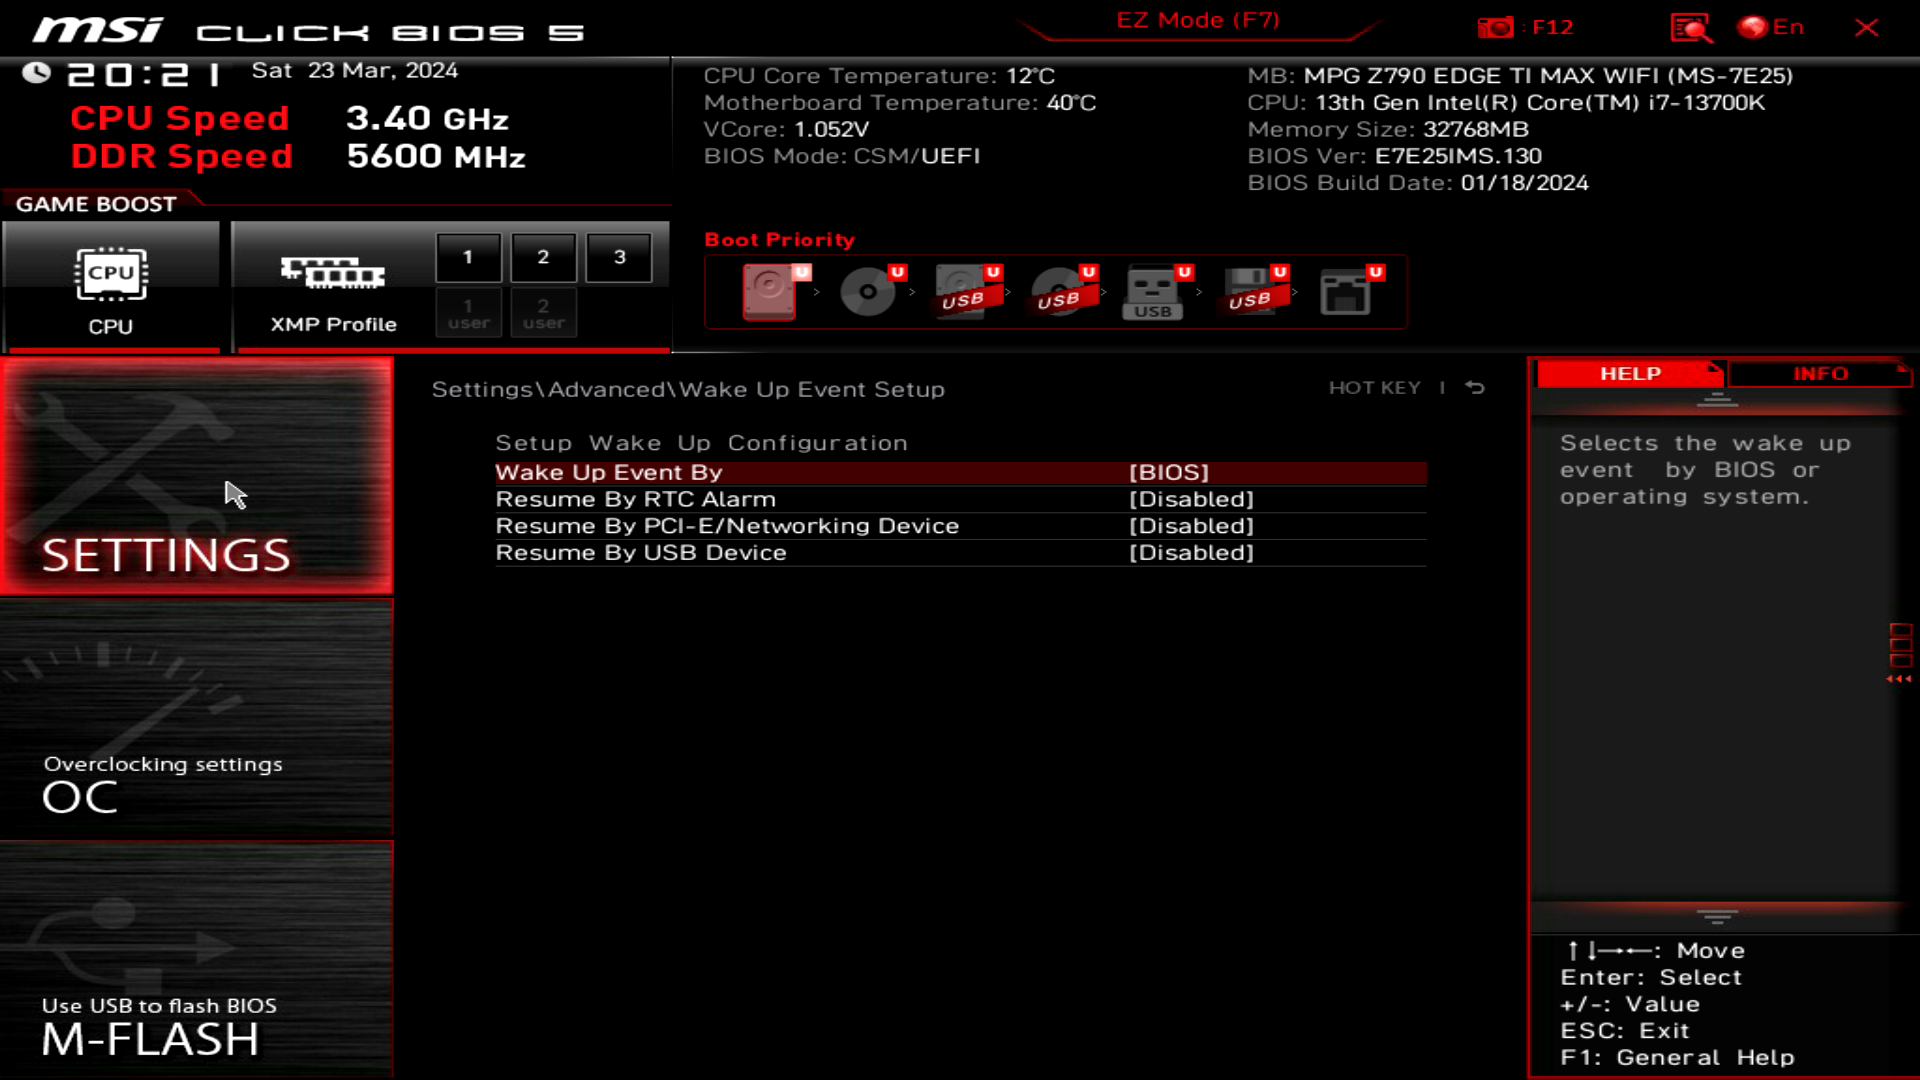Viewport: 1920px width, 1080px height.
Task: Select XMP profile button number 2
Action: tap(545, 257)
